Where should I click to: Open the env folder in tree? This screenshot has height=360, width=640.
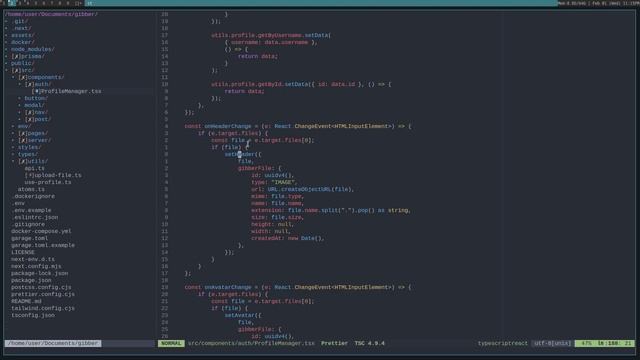[x=24, y=126]
